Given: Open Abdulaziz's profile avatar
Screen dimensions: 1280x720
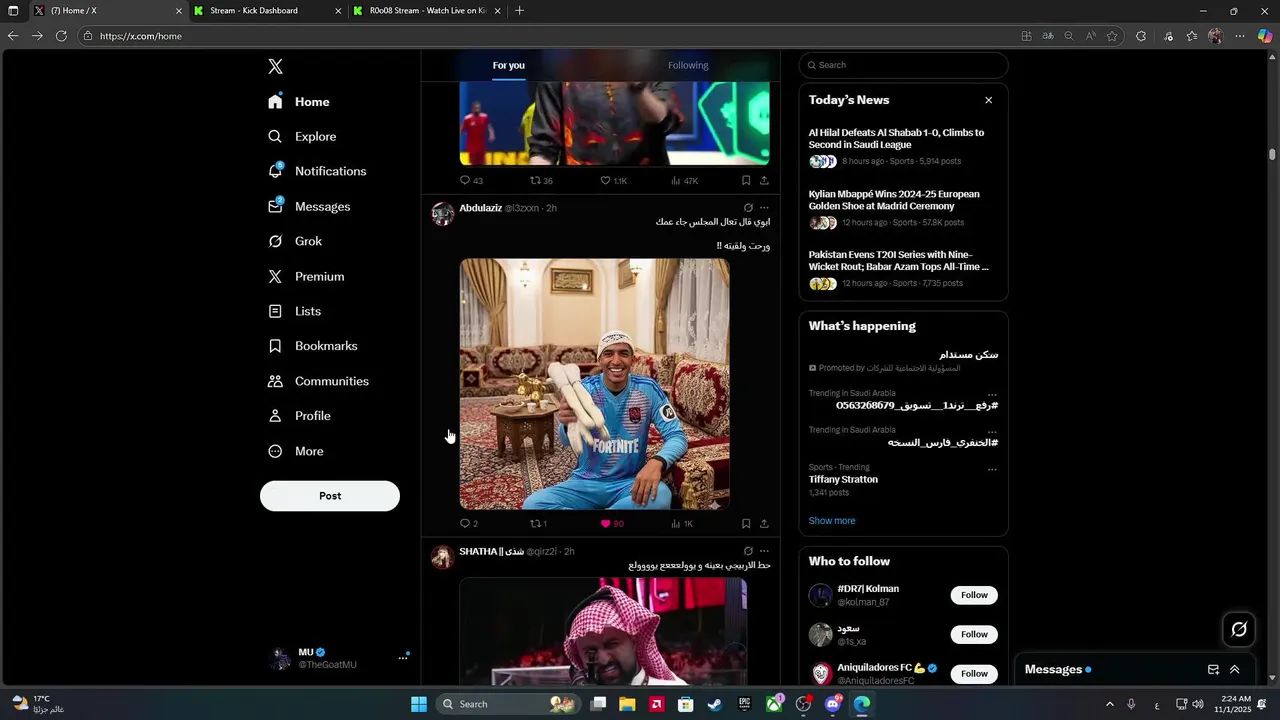Looking at the screenshot, I should pos(442,214).
